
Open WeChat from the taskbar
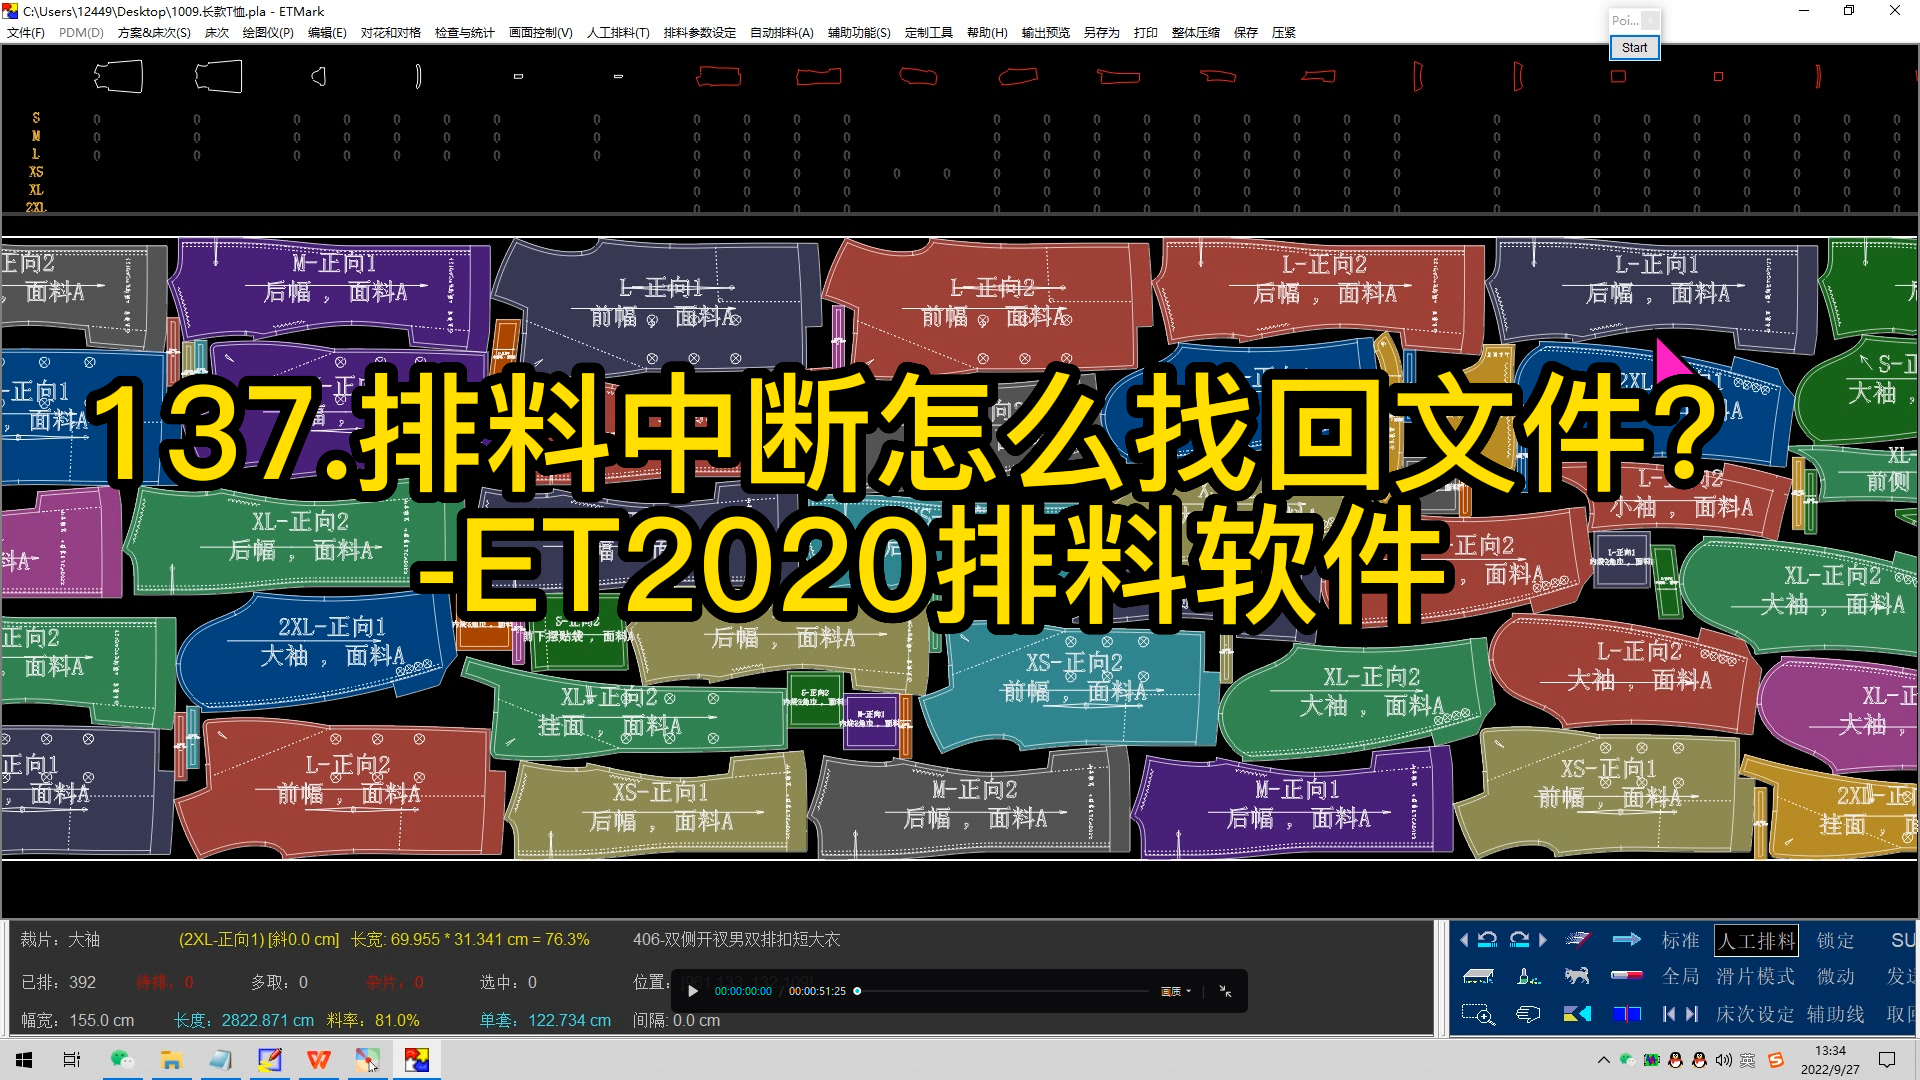(122, 1060)
